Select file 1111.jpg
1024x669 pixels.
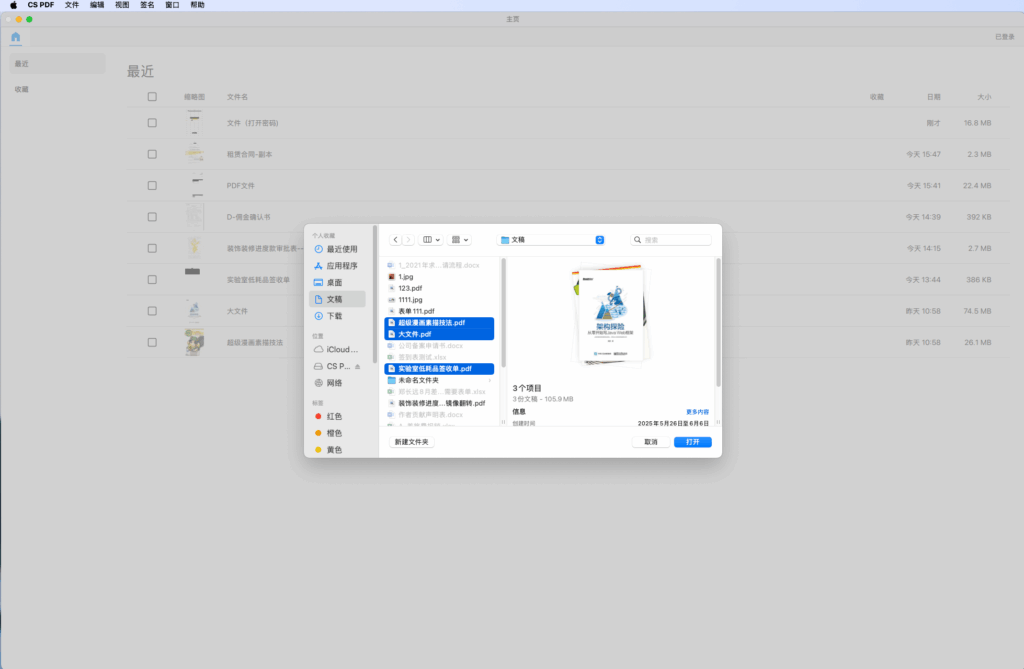(439, 300)
